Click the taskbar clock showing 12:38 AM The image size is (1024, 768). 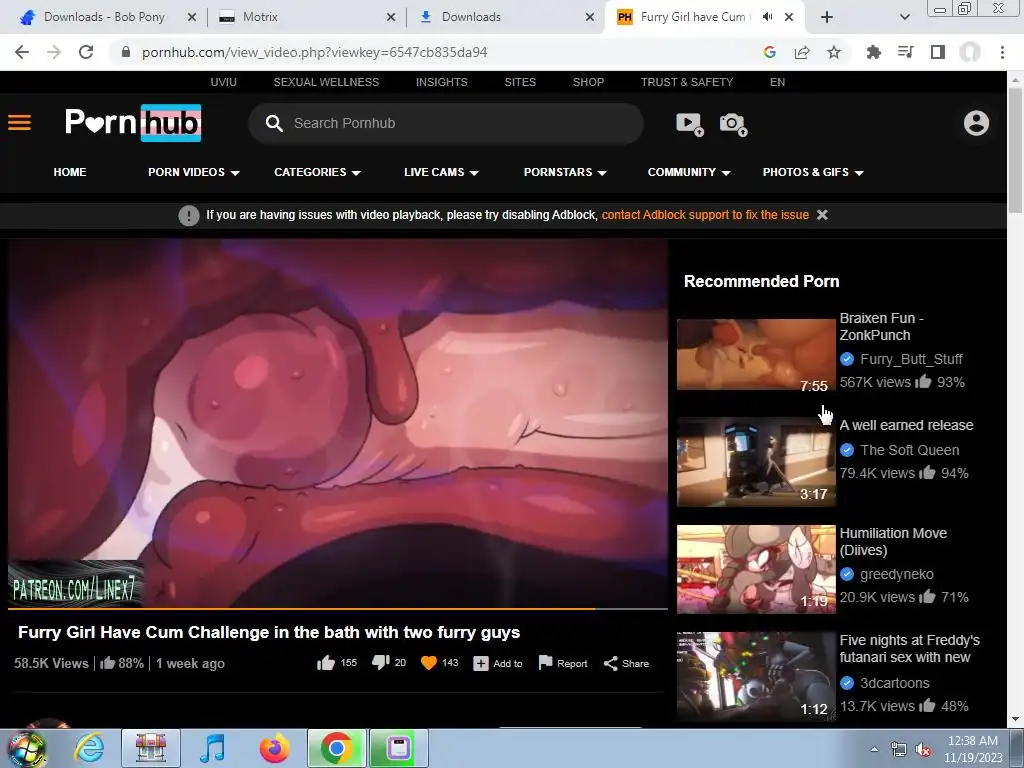(x=973, y=749)
